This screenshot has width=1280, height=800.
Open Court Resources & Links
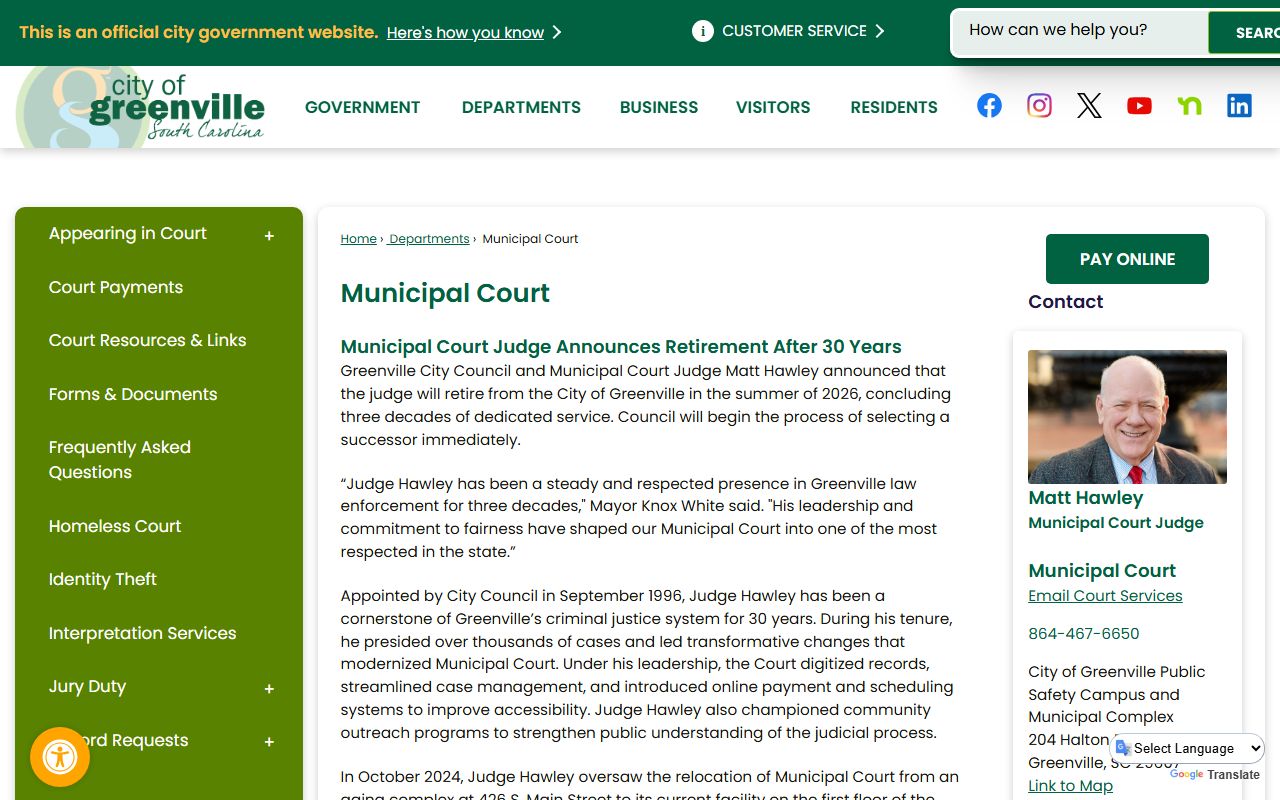click(x=148, y=340)
